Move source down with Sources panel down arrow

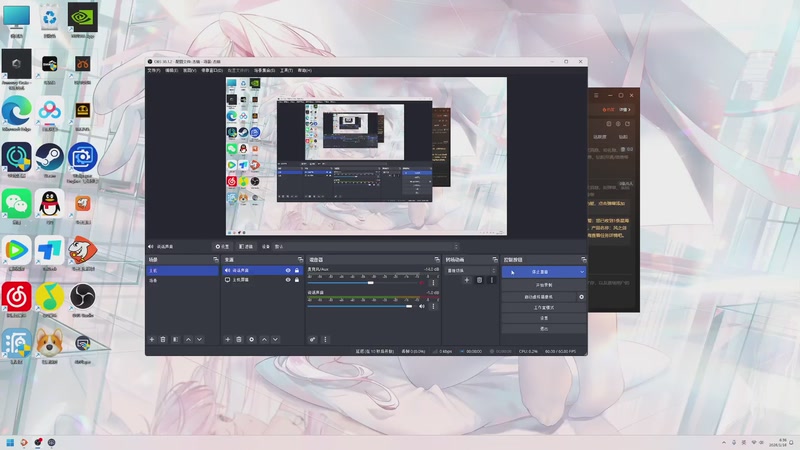point(276,339)
